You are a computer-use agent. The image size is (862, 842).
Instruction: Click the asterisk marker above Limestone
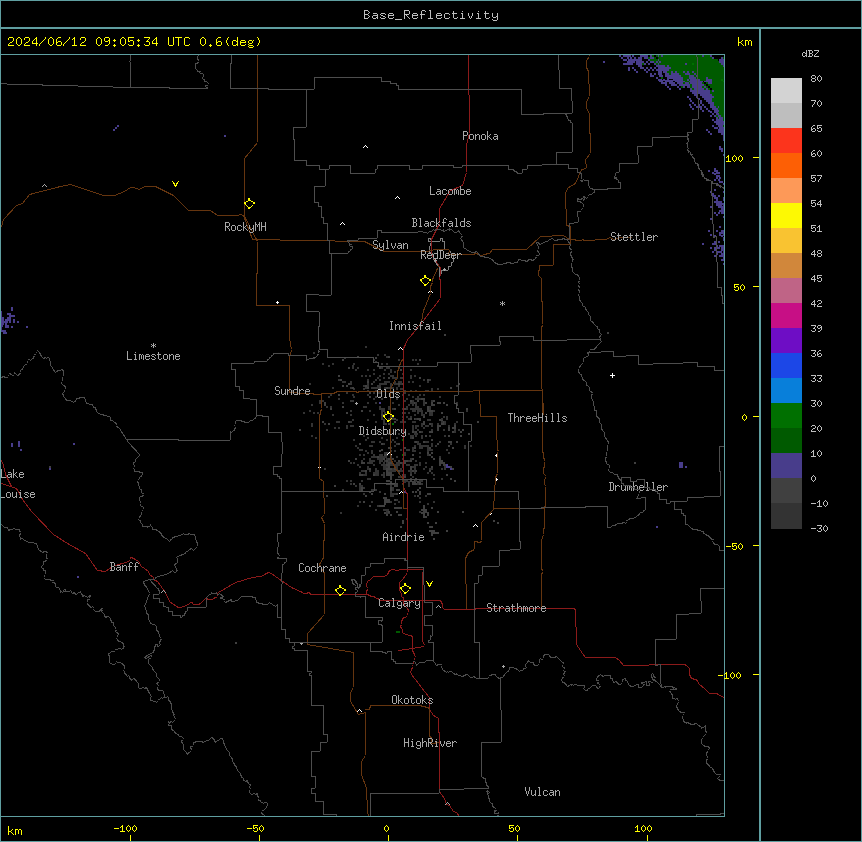pos(153,345)
